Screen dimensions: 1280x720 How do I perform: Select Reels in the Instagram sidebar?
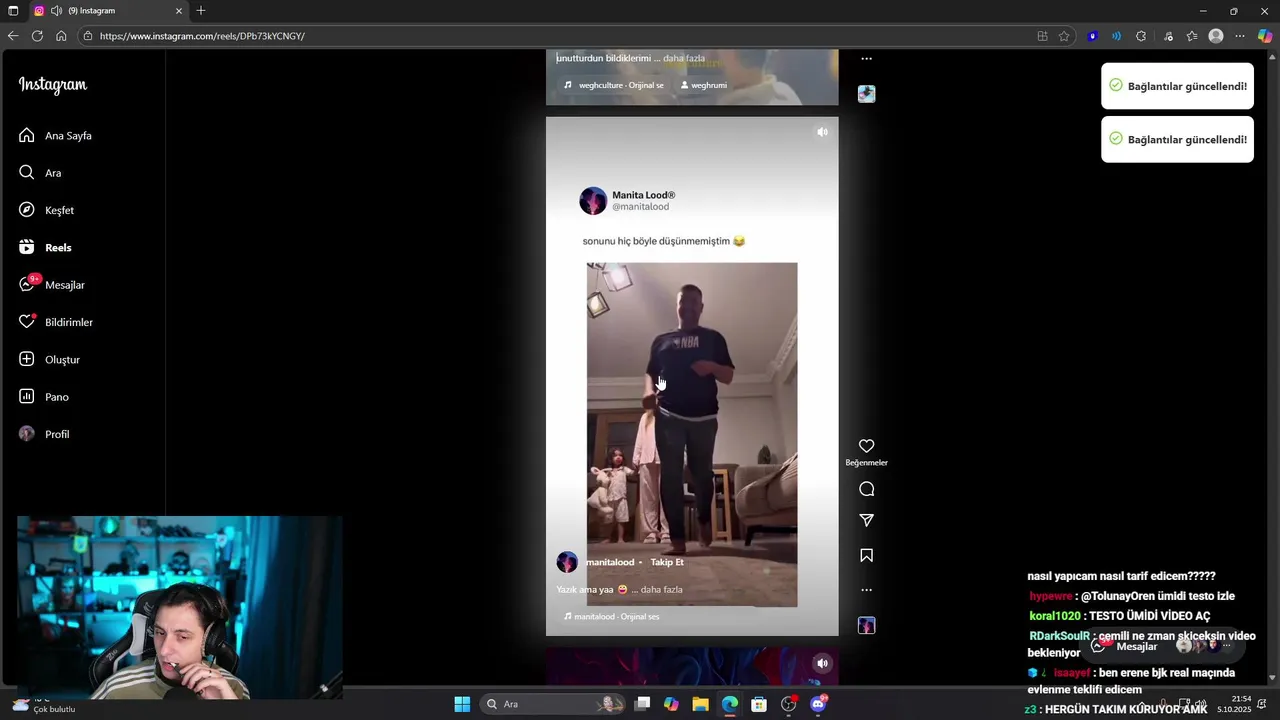(45, 247)
